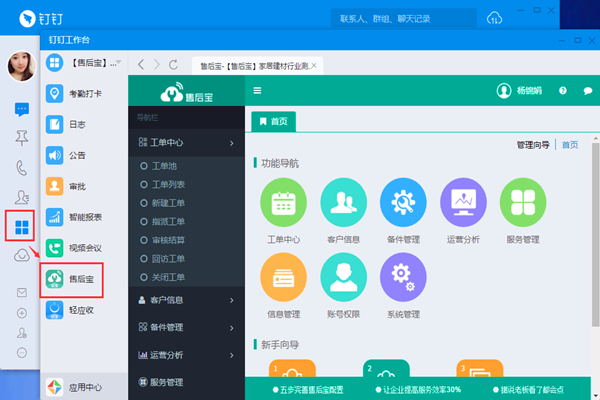Click the help question mark icon

point(562,91)
